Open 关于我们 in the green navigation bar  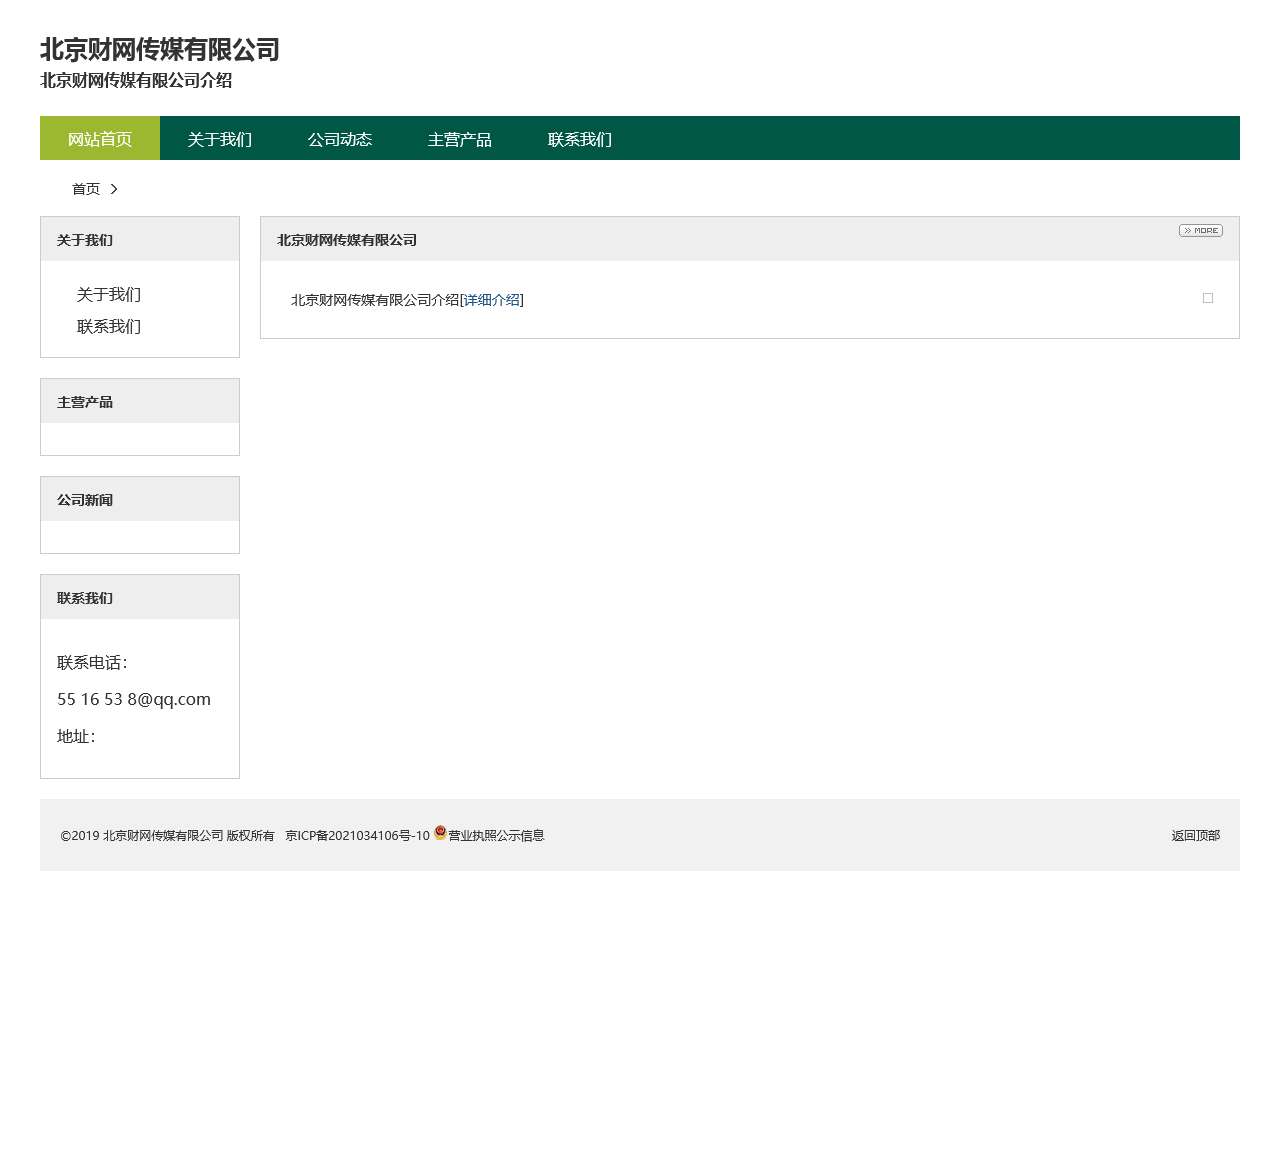[220, 139]
